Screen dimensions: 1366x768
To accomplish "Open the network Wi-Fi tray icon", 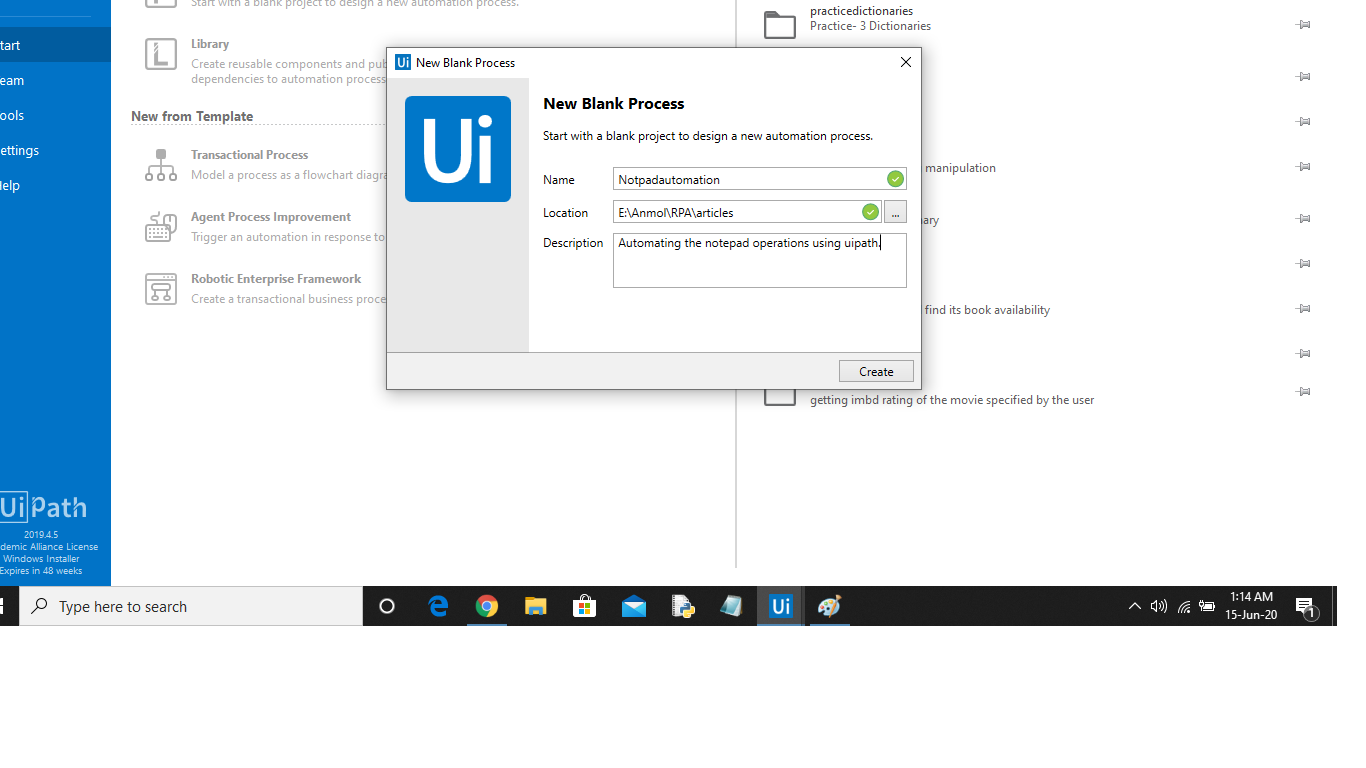I will [x=1184, y=606].
